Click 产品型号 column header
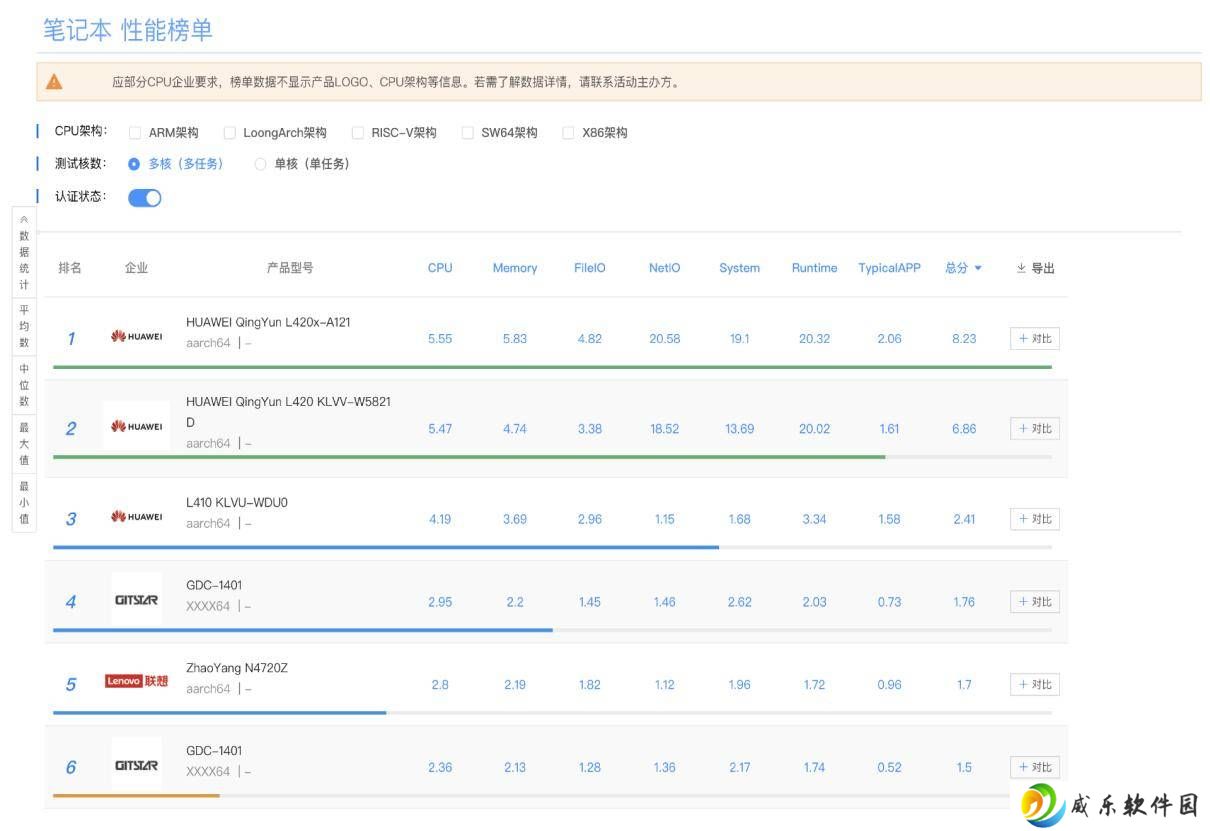Screen dimensions: 1210x831 tap(290, 268)
